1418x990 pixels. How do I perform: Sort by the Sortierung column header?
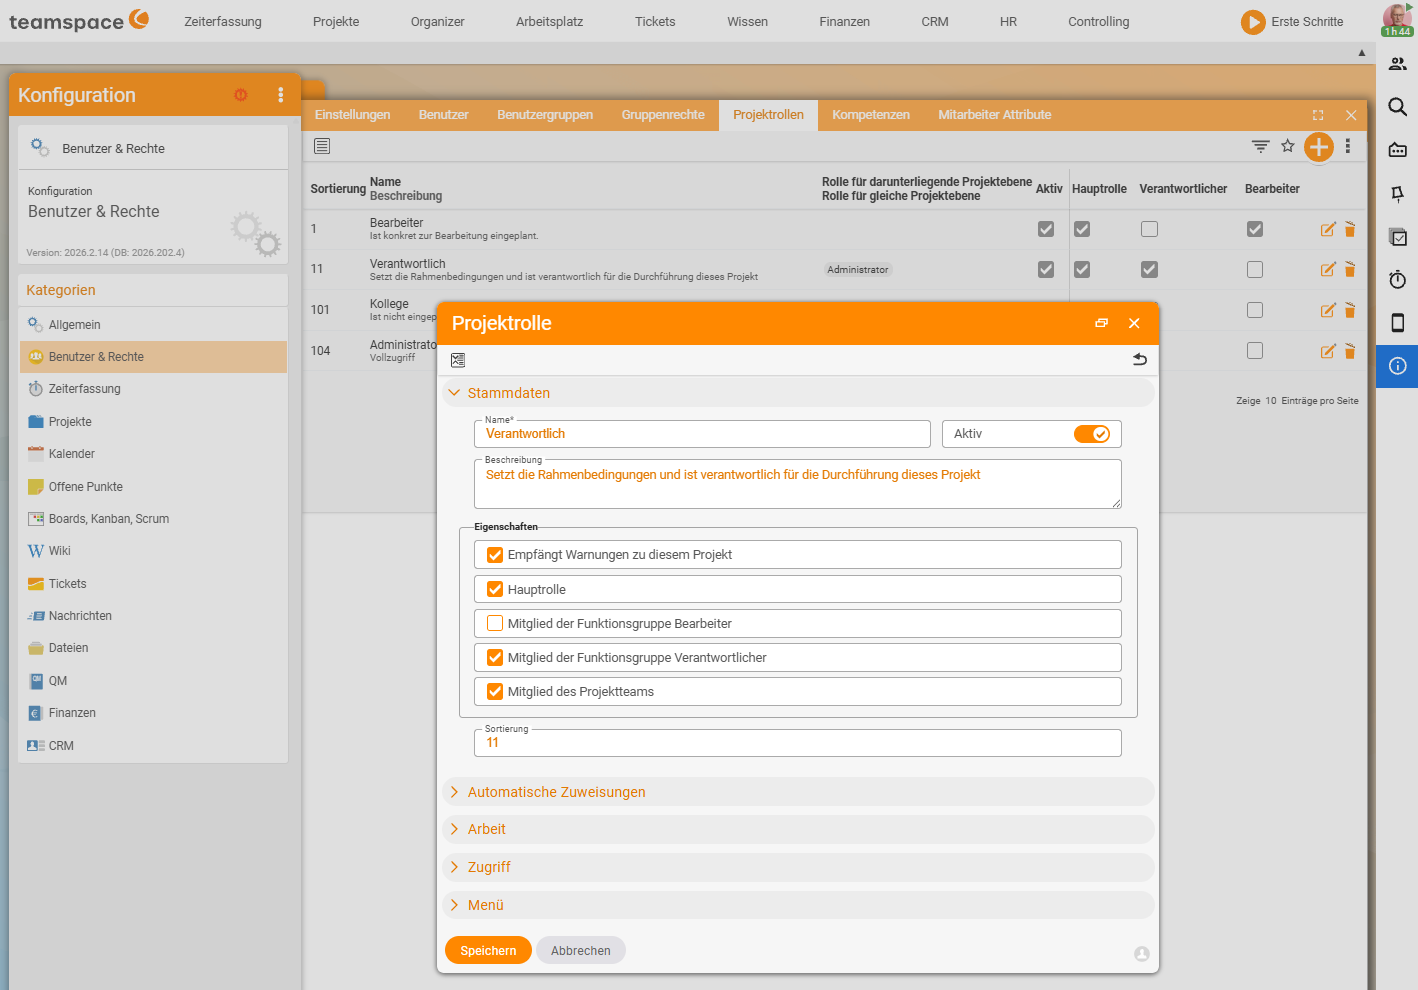click(338, 189)
